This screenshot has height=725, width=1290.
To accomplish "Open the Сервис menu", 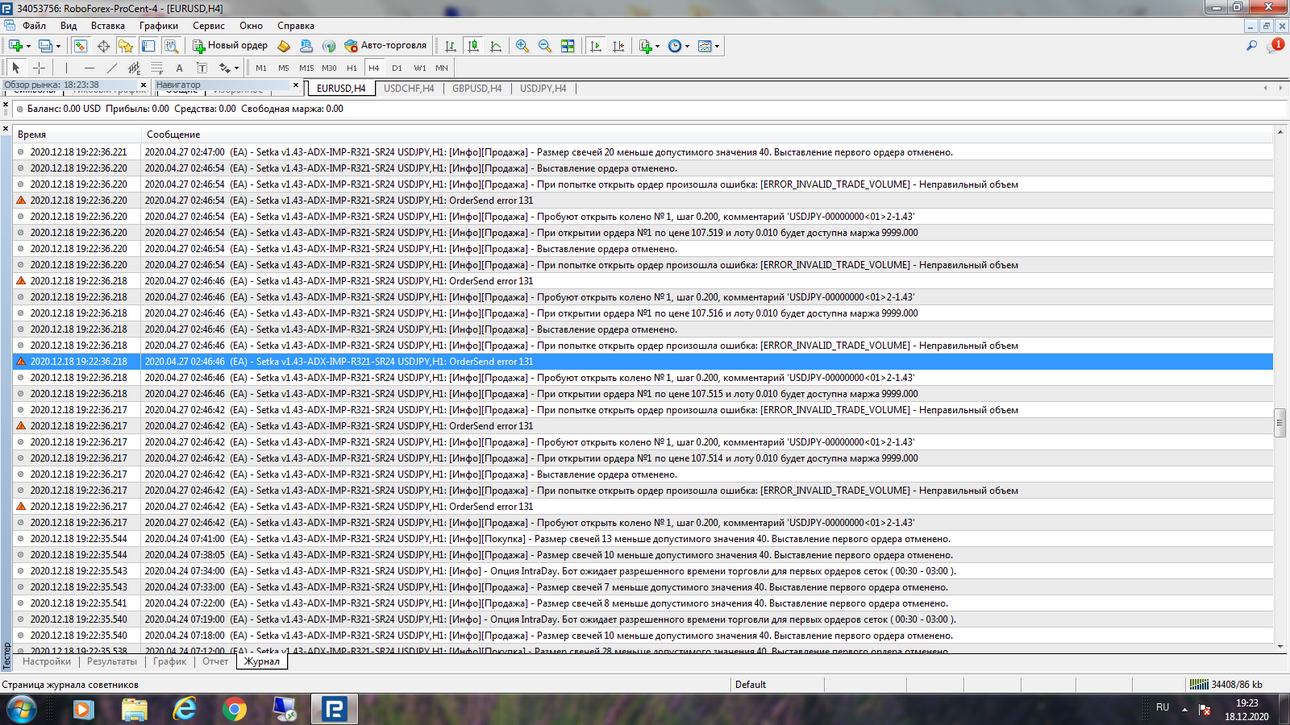I will coord(208,26).
